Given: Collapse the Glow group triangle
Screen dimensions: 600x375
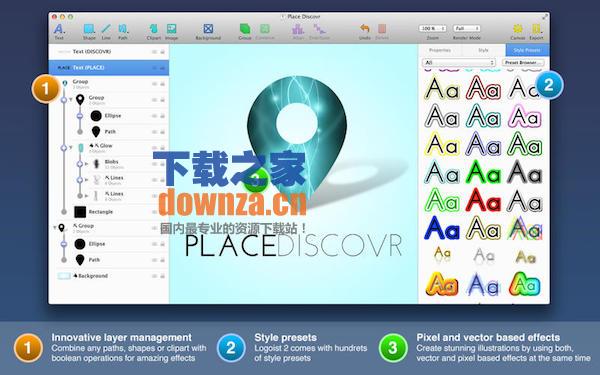Looking at the screenshot, I should click(x=71, y=148).
